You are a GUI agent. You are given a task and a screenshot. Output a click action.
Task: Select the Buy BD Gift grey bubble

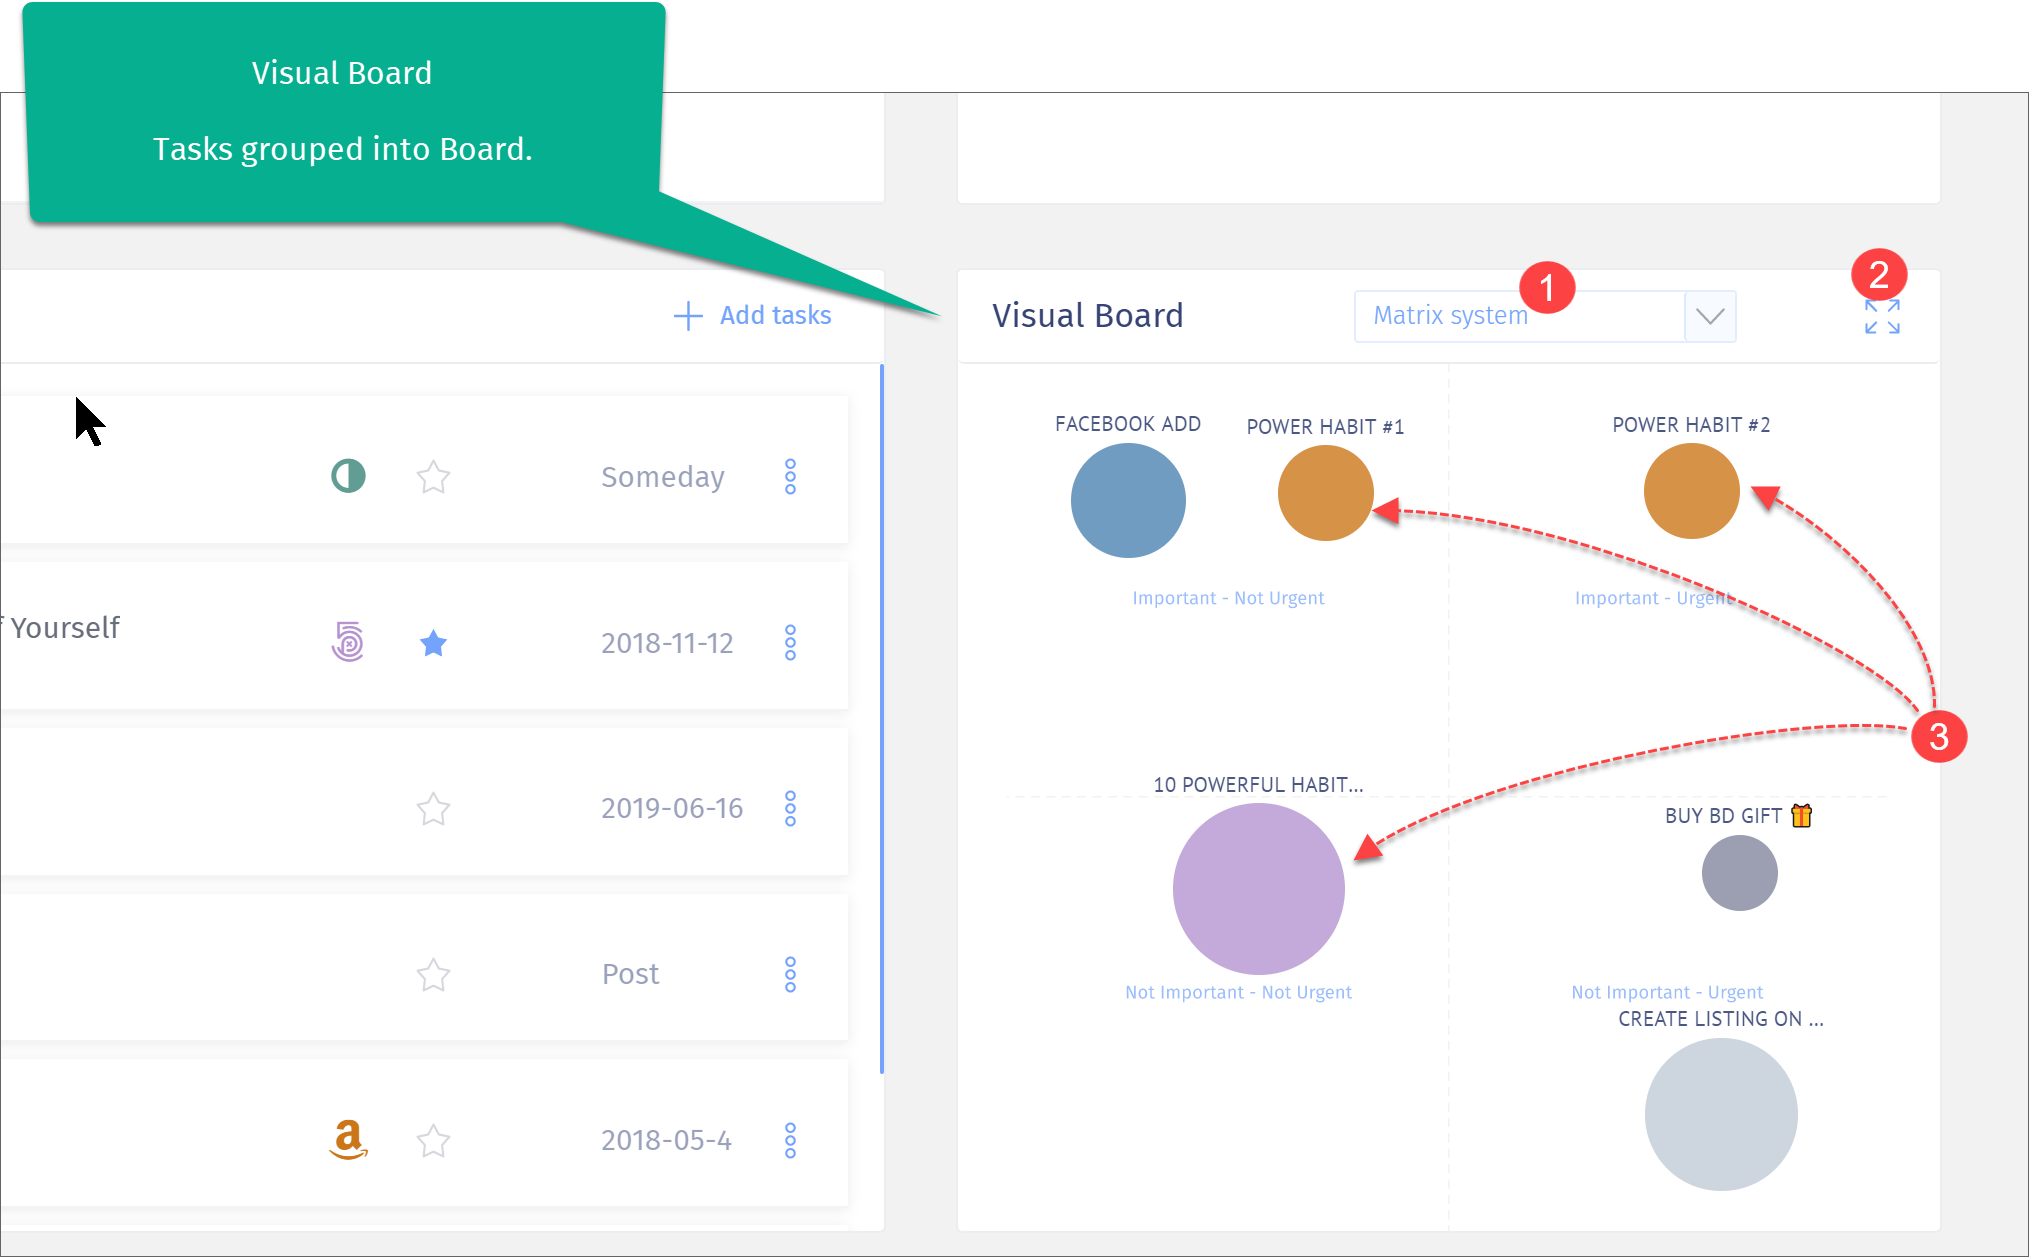1739,873
